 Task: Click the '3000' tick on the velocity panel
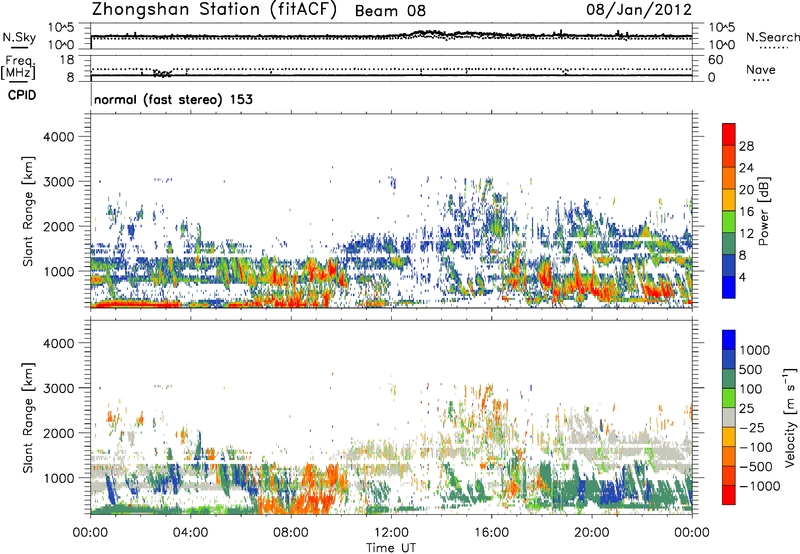(58, 389)
